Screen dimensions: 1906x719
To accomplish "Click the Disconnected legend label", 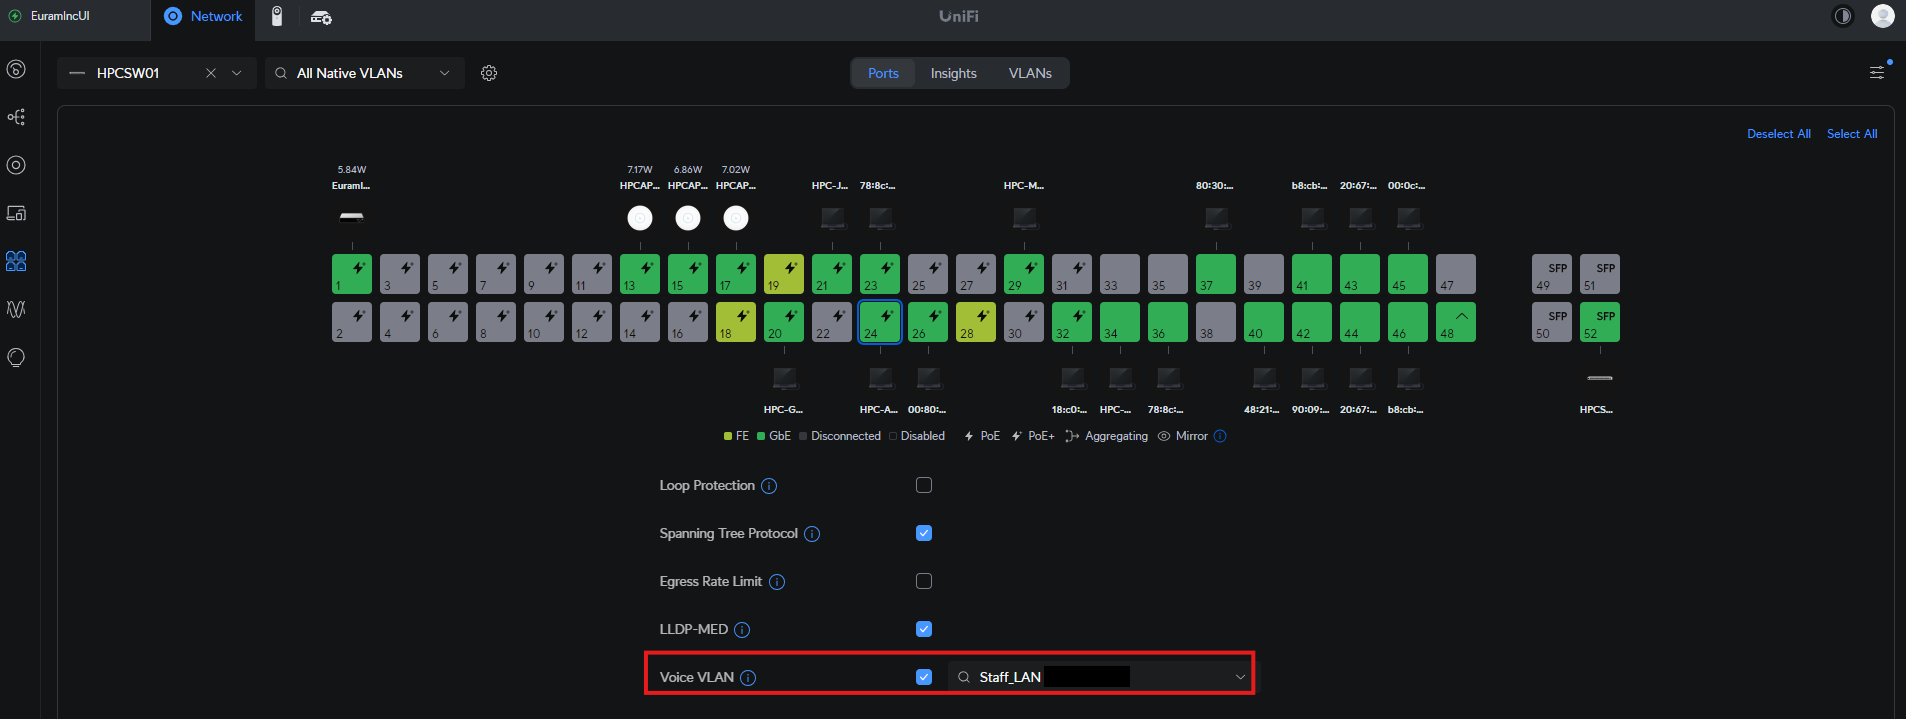I will point(846,436).
